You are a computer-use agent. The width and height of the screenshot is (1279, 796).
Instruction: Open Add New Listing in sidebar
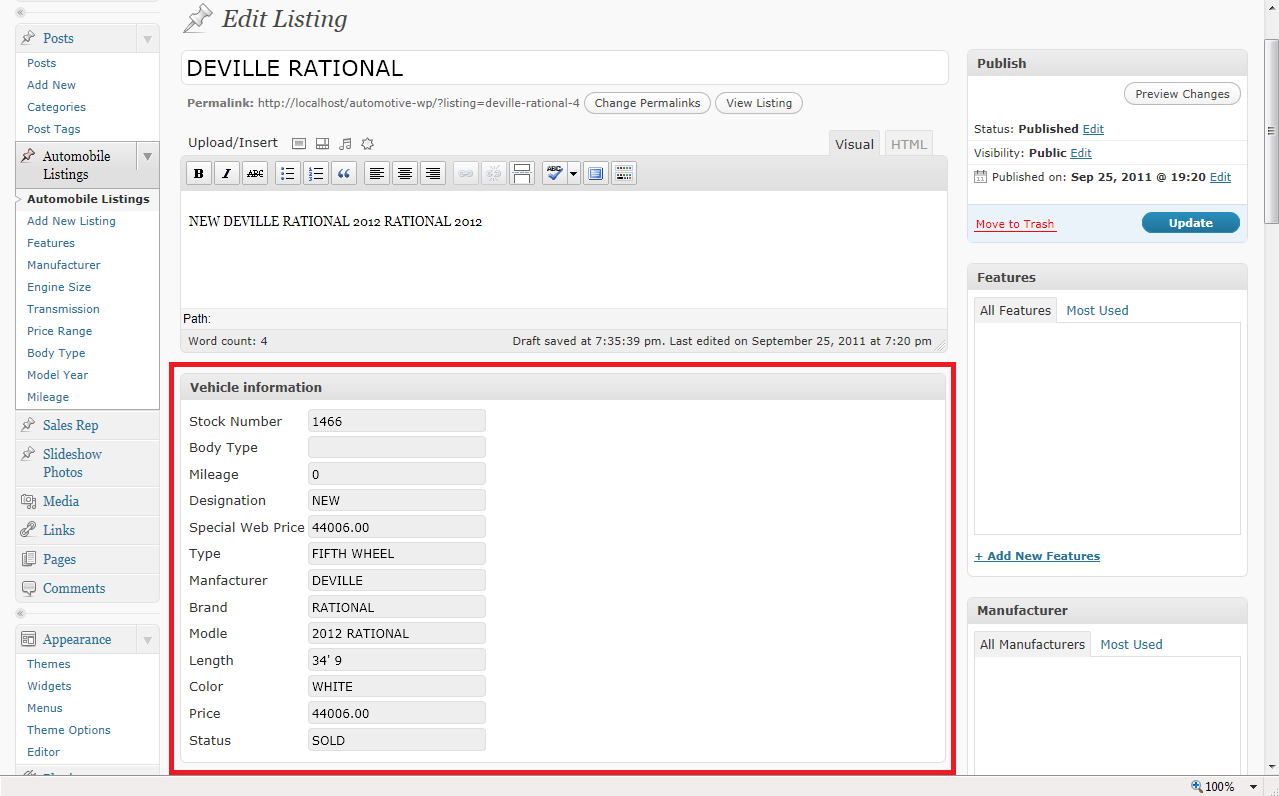71,221
